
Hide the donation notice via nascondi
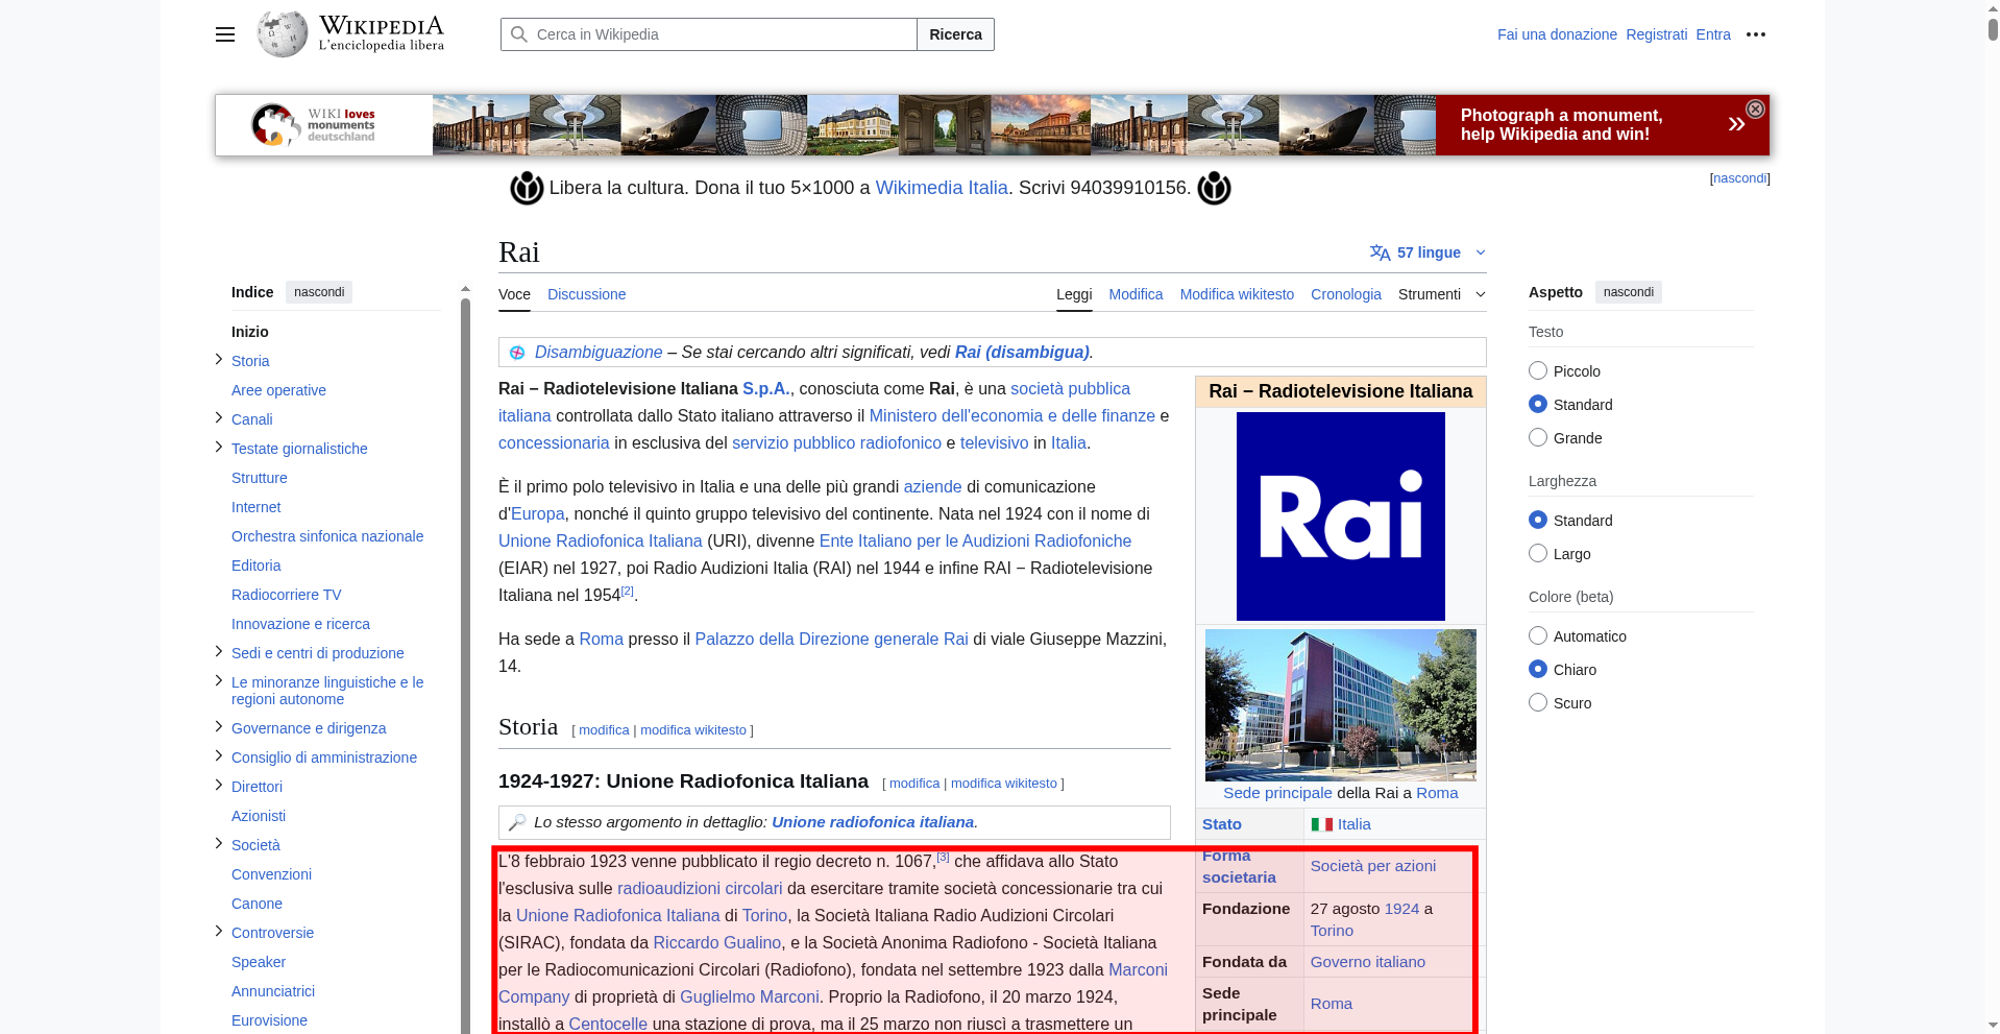[x=1740, y=178]
